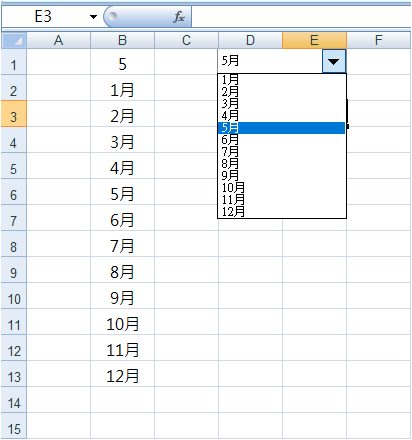This screenshot has height=440, width=412.
Task: Select column A header
Action: 58,41
